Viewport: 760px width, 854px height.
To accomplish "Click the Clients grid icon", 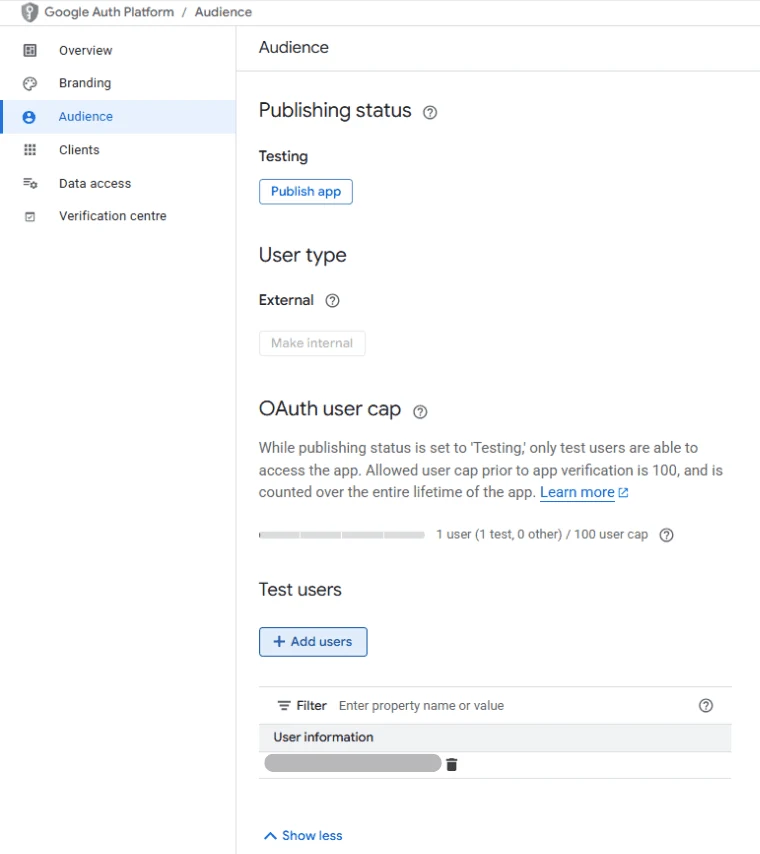I will point(30,150).
